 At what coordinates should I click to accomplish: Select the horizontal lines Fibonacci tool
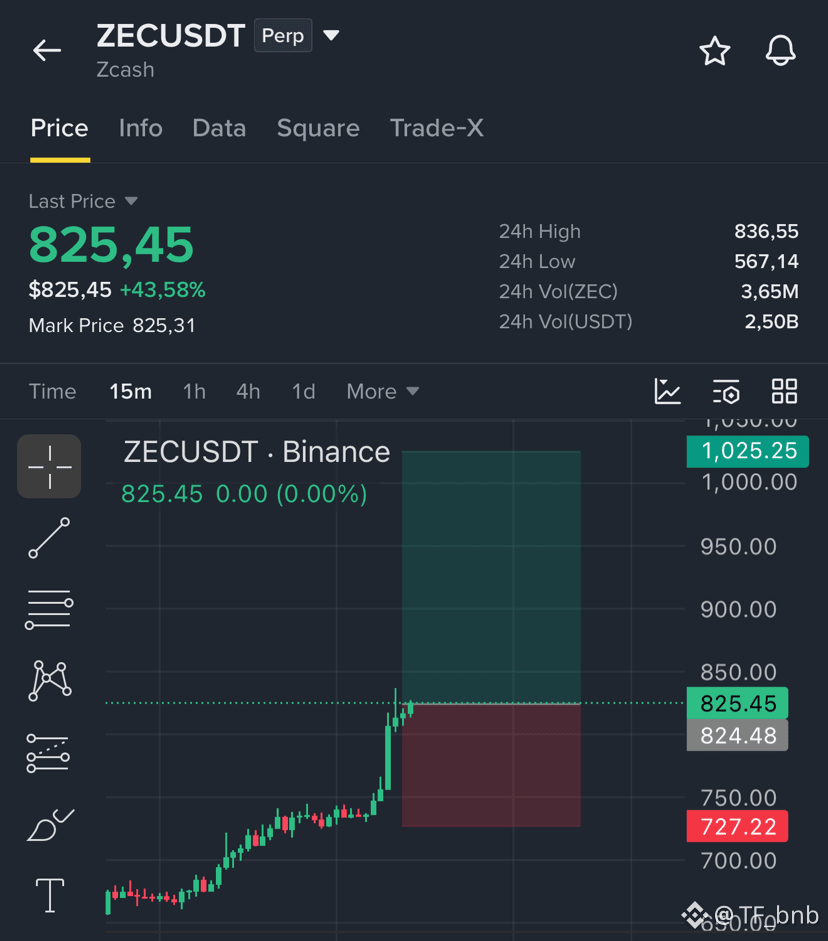(x=49, y=609)
